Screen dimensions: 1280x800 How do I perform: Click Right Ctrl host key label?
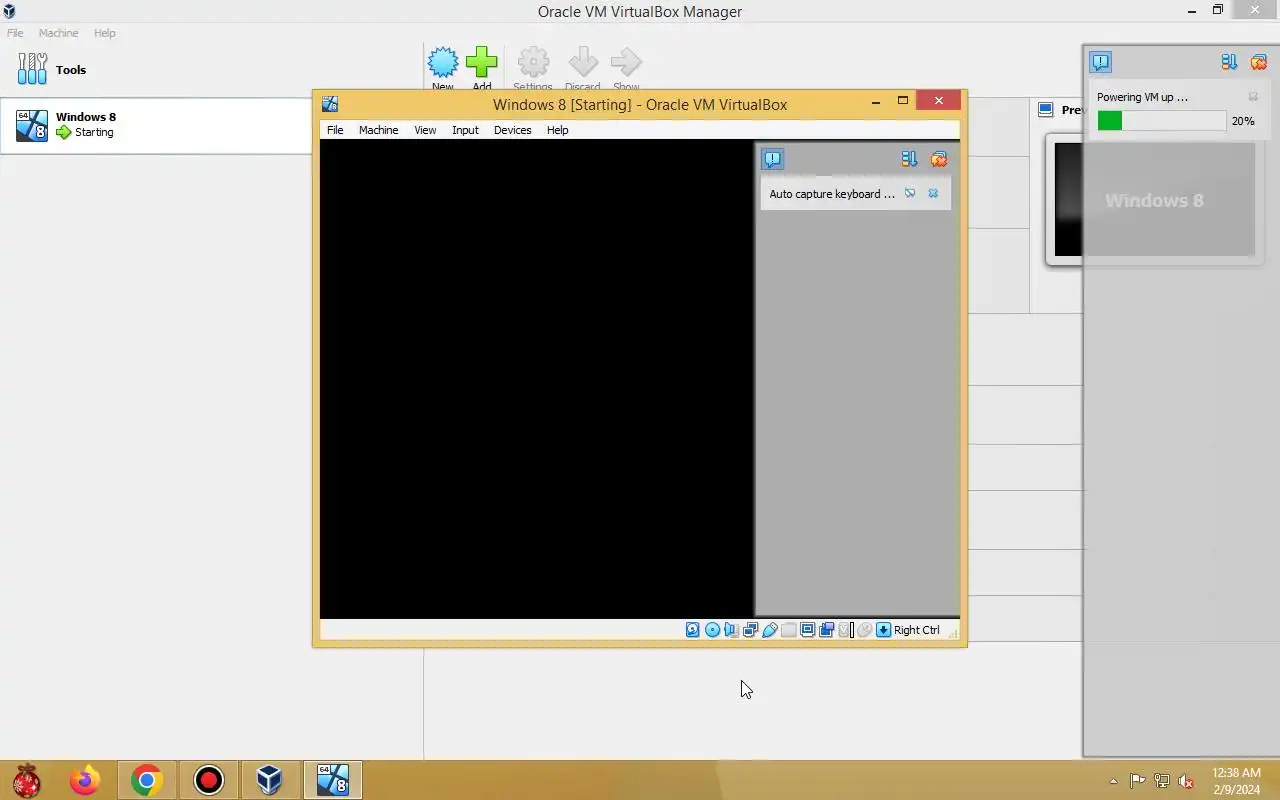pyautogui.click(x=917, y=630)
